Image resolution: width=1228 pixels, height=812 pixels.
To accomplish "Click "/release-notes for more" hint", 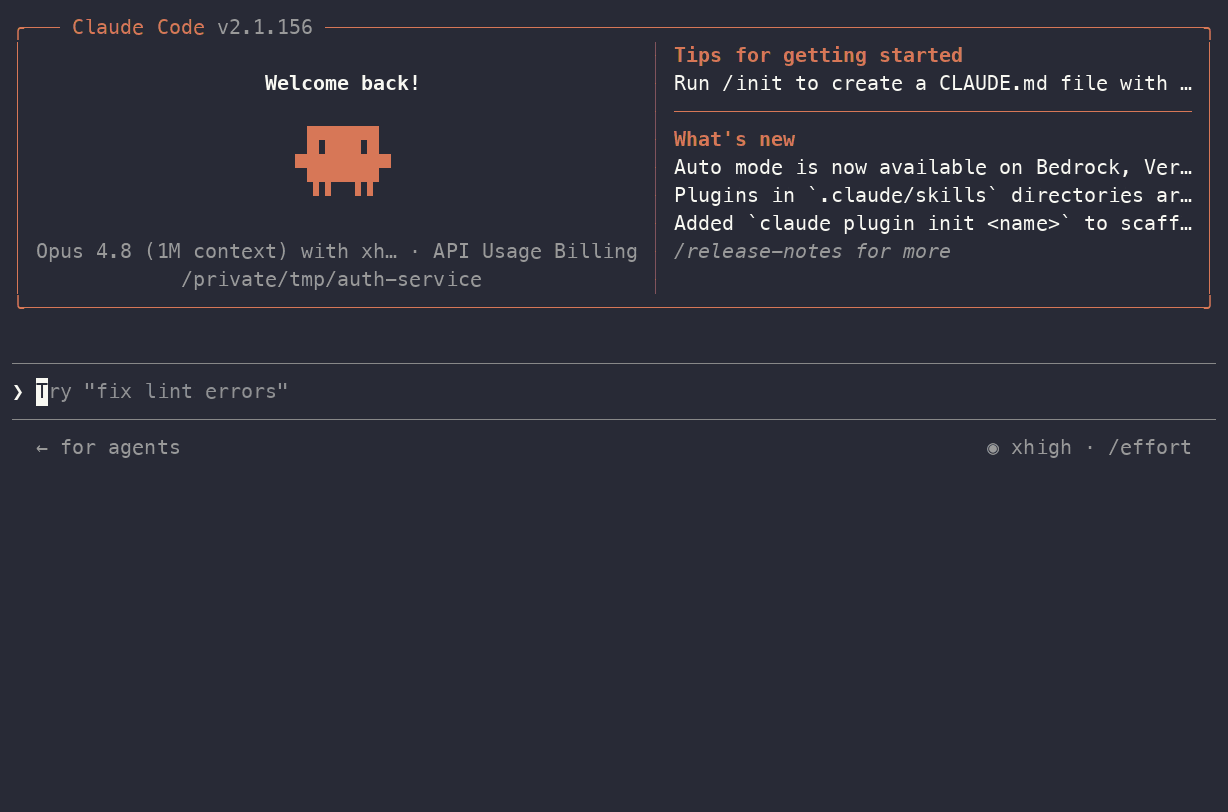I will pos(812,251).
